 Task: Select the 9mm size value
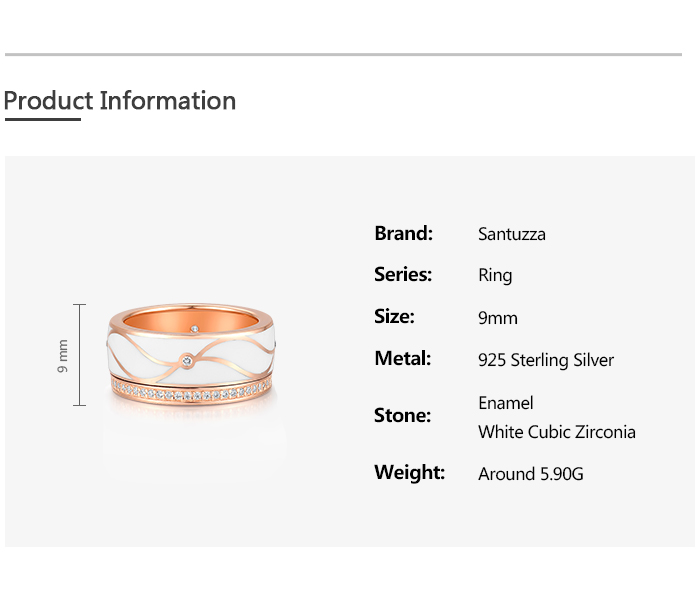point(498,319)
